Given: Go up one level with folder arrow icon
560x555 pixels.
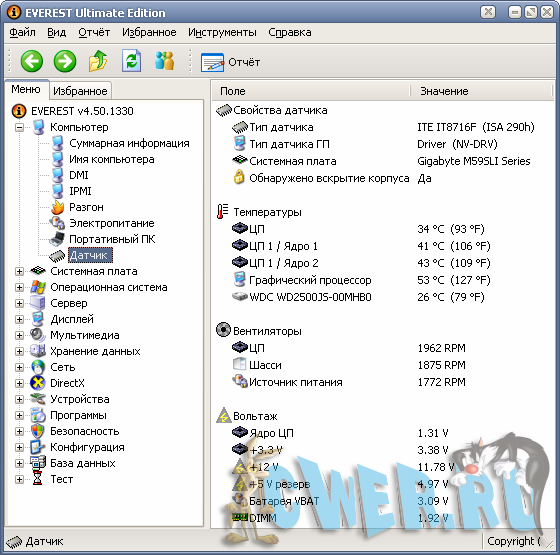Looking at the screenshot, I should pyautogui.click(x=98, y=61).
